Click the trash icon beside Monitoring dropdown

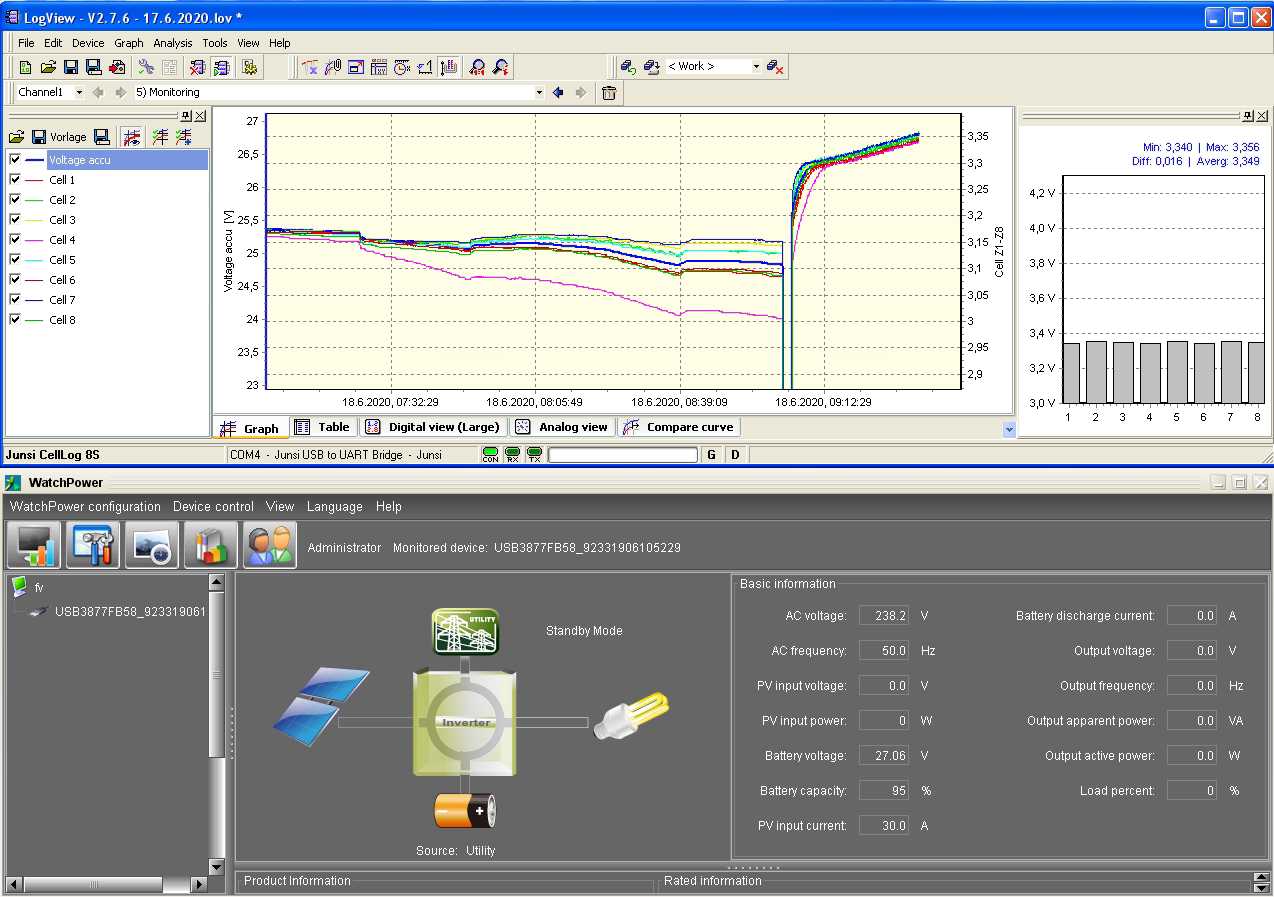(609, 93)
